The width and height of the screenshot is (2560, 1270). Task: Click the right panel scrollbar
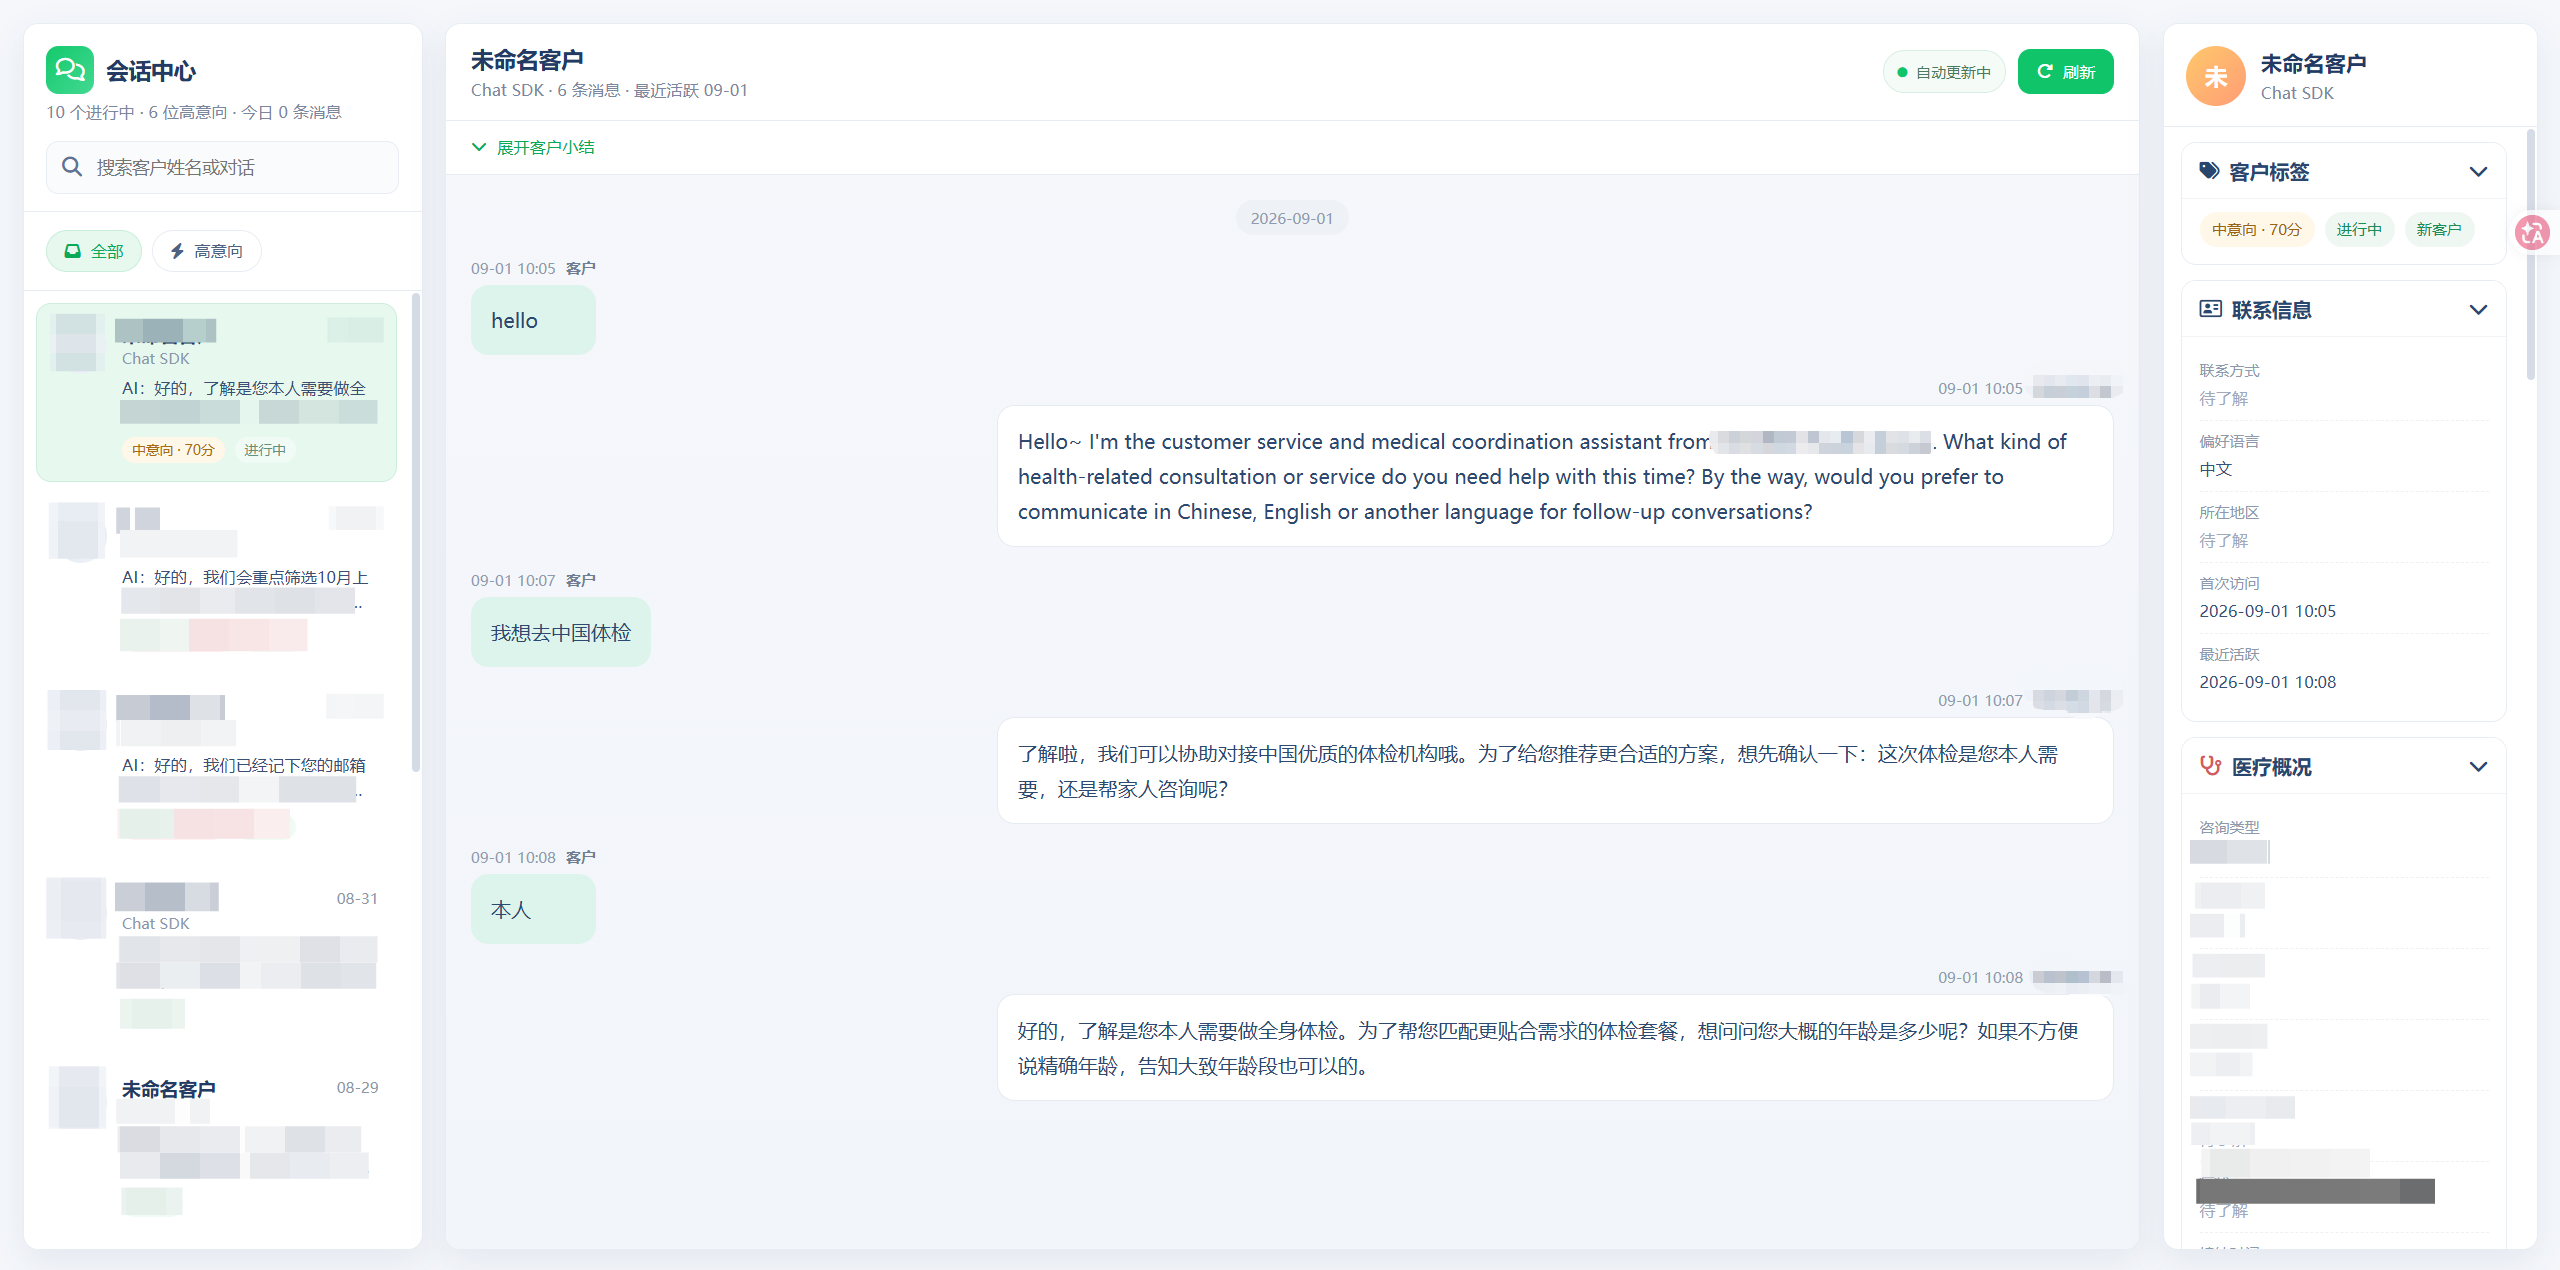2531,255
